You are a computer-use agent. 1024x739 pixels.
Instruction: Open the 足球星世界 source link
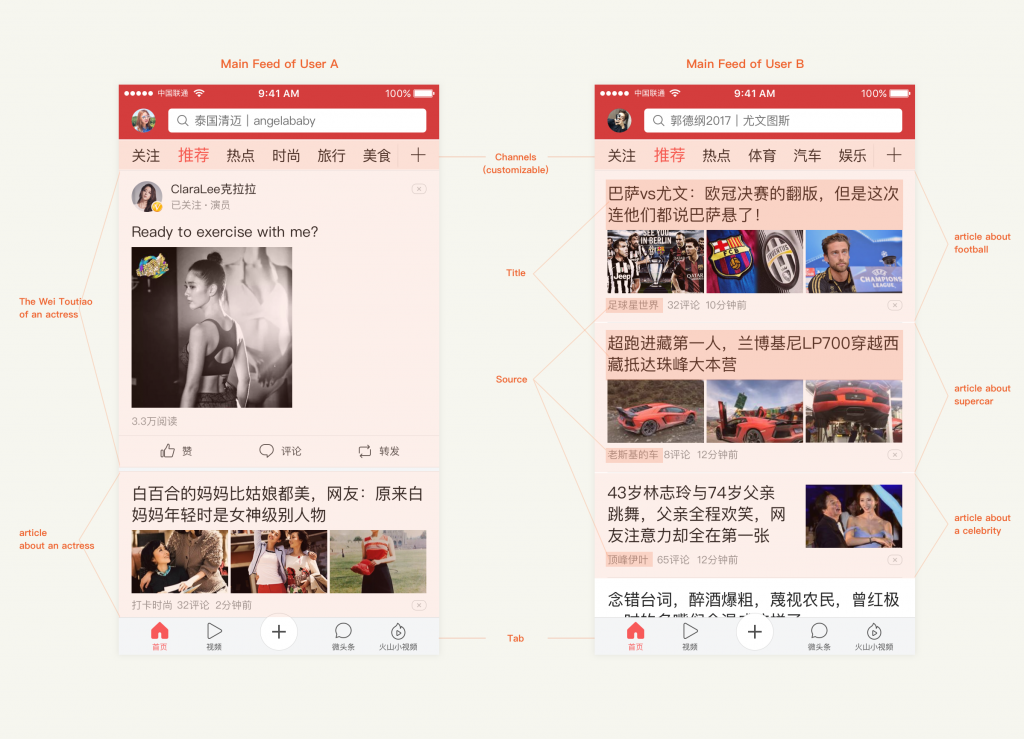pos(633,305)
